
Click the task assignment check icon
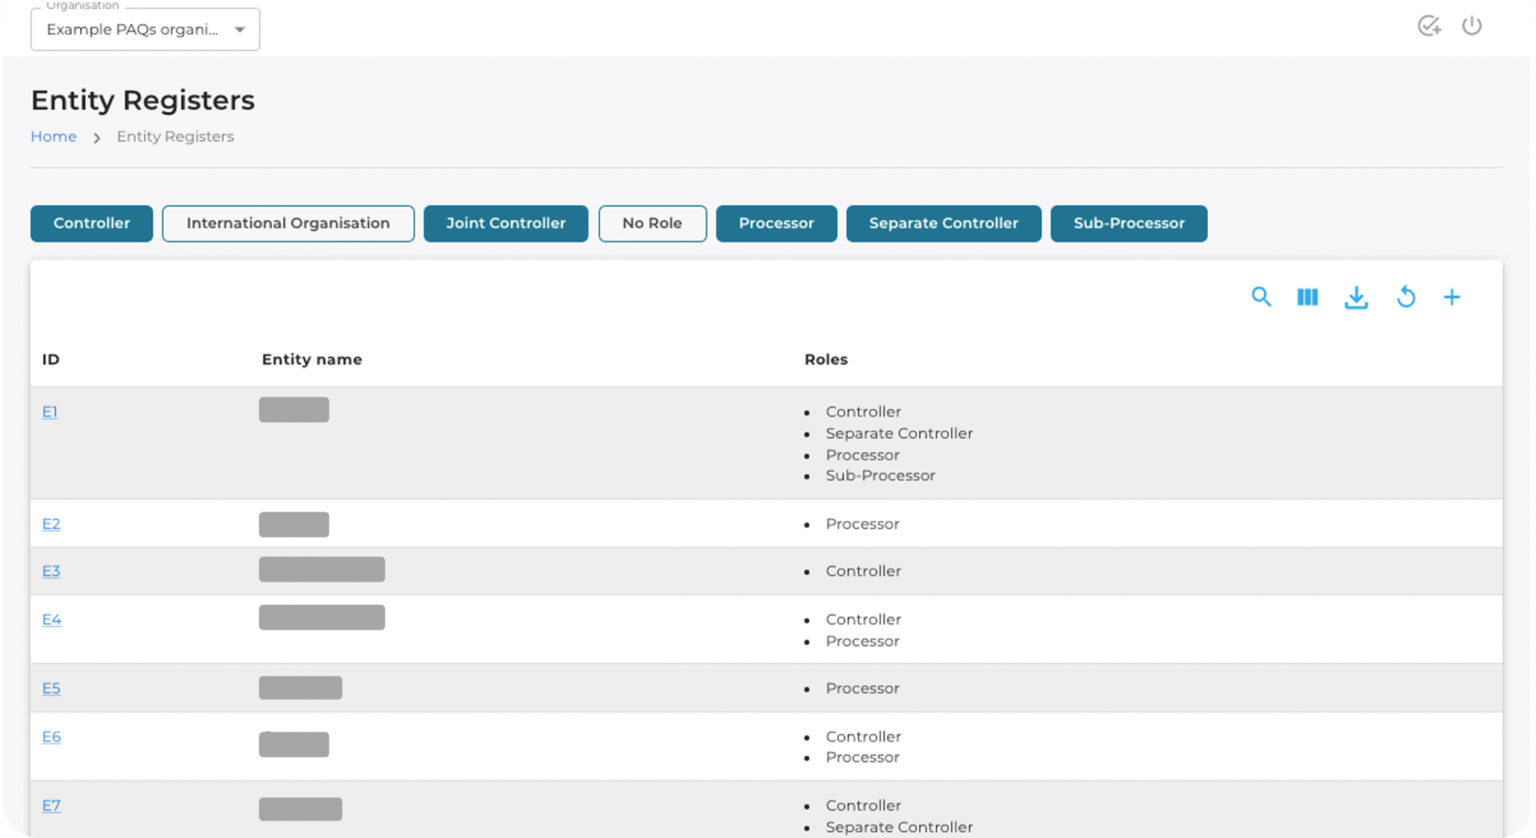(x=1428, y=26)
